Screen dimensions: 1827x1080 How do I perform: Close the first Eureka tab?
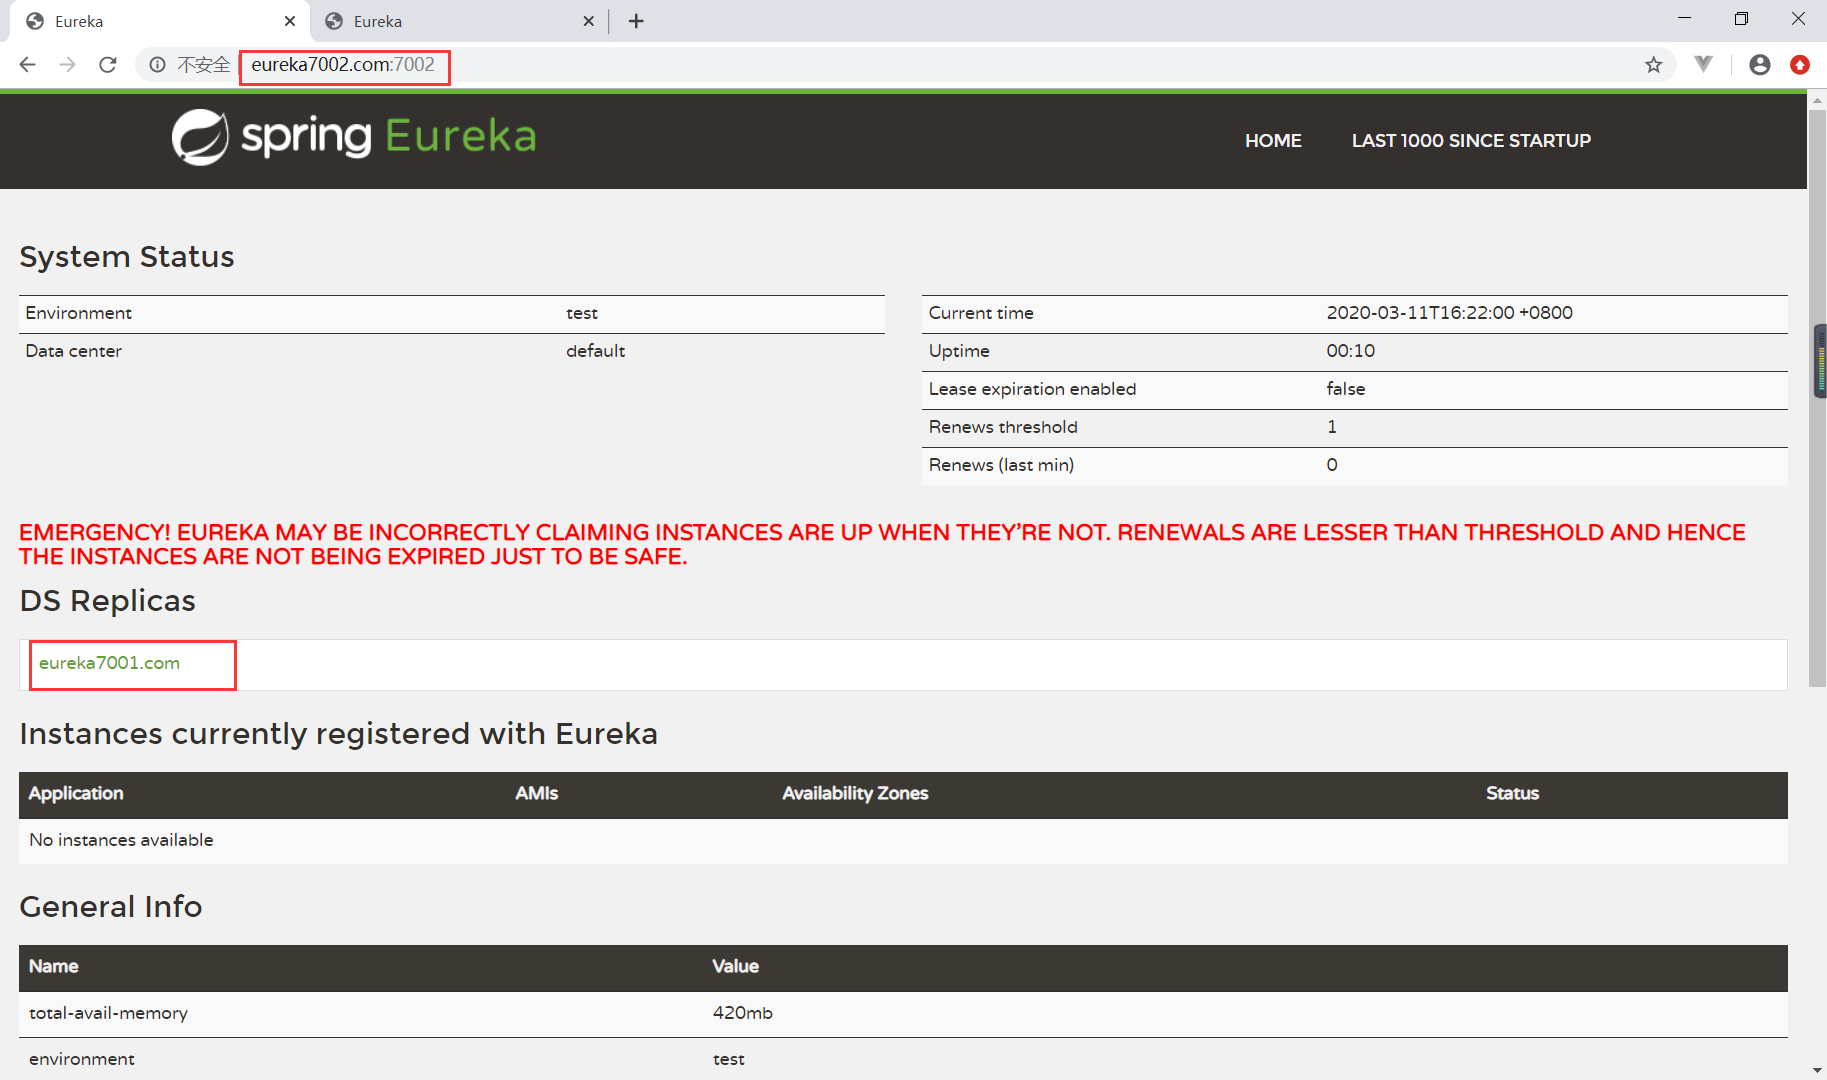coord(290,21)
